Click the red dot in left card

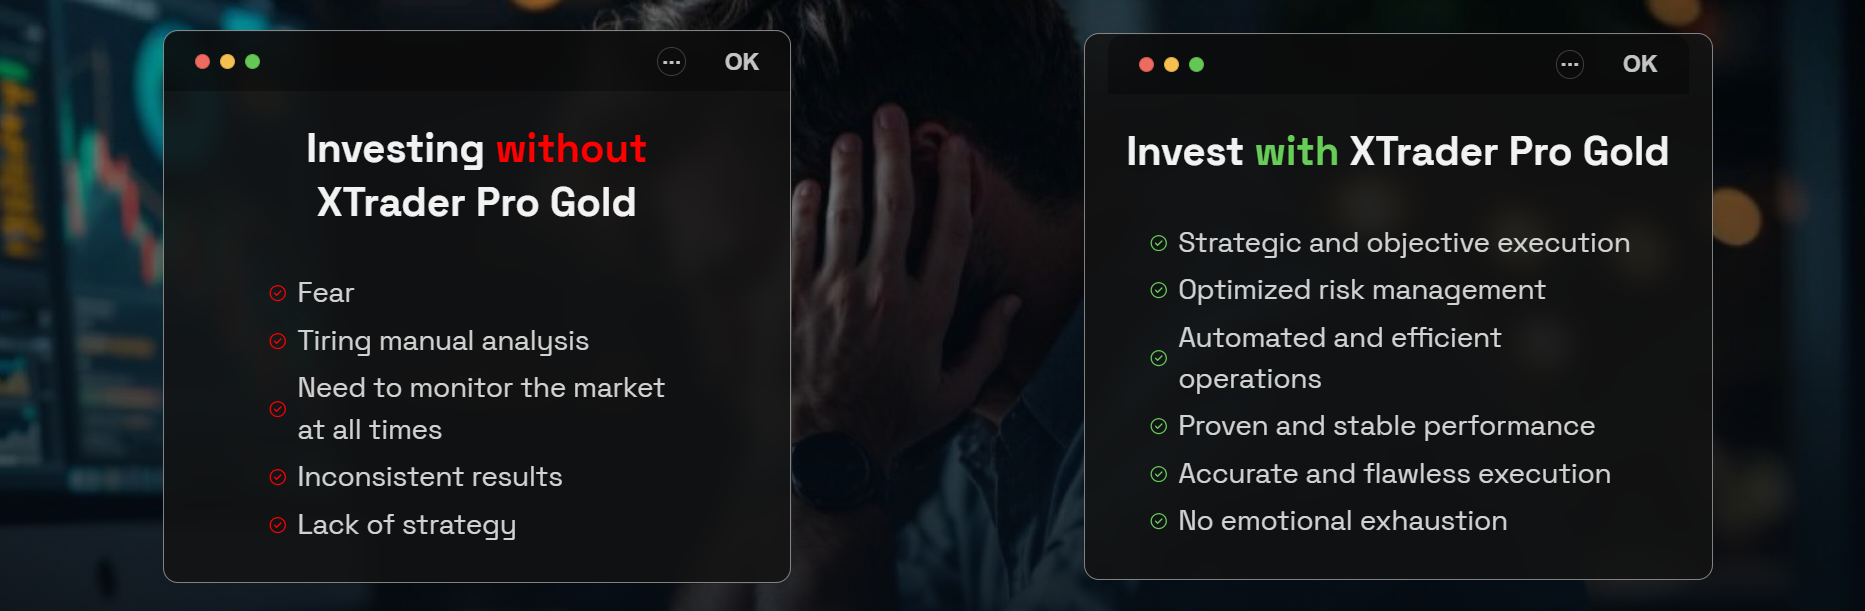(202, 62)
